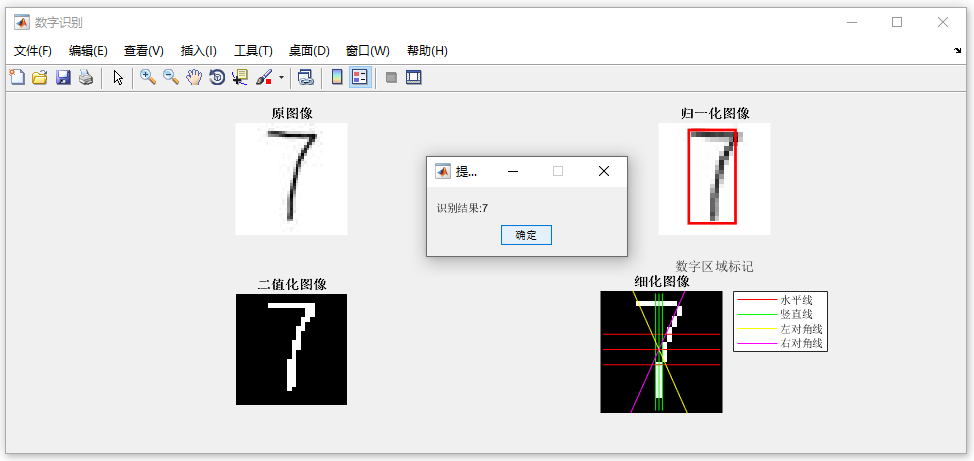Minimize the 数字识别 figure window
Screen dimensions: 974x461
852,22
